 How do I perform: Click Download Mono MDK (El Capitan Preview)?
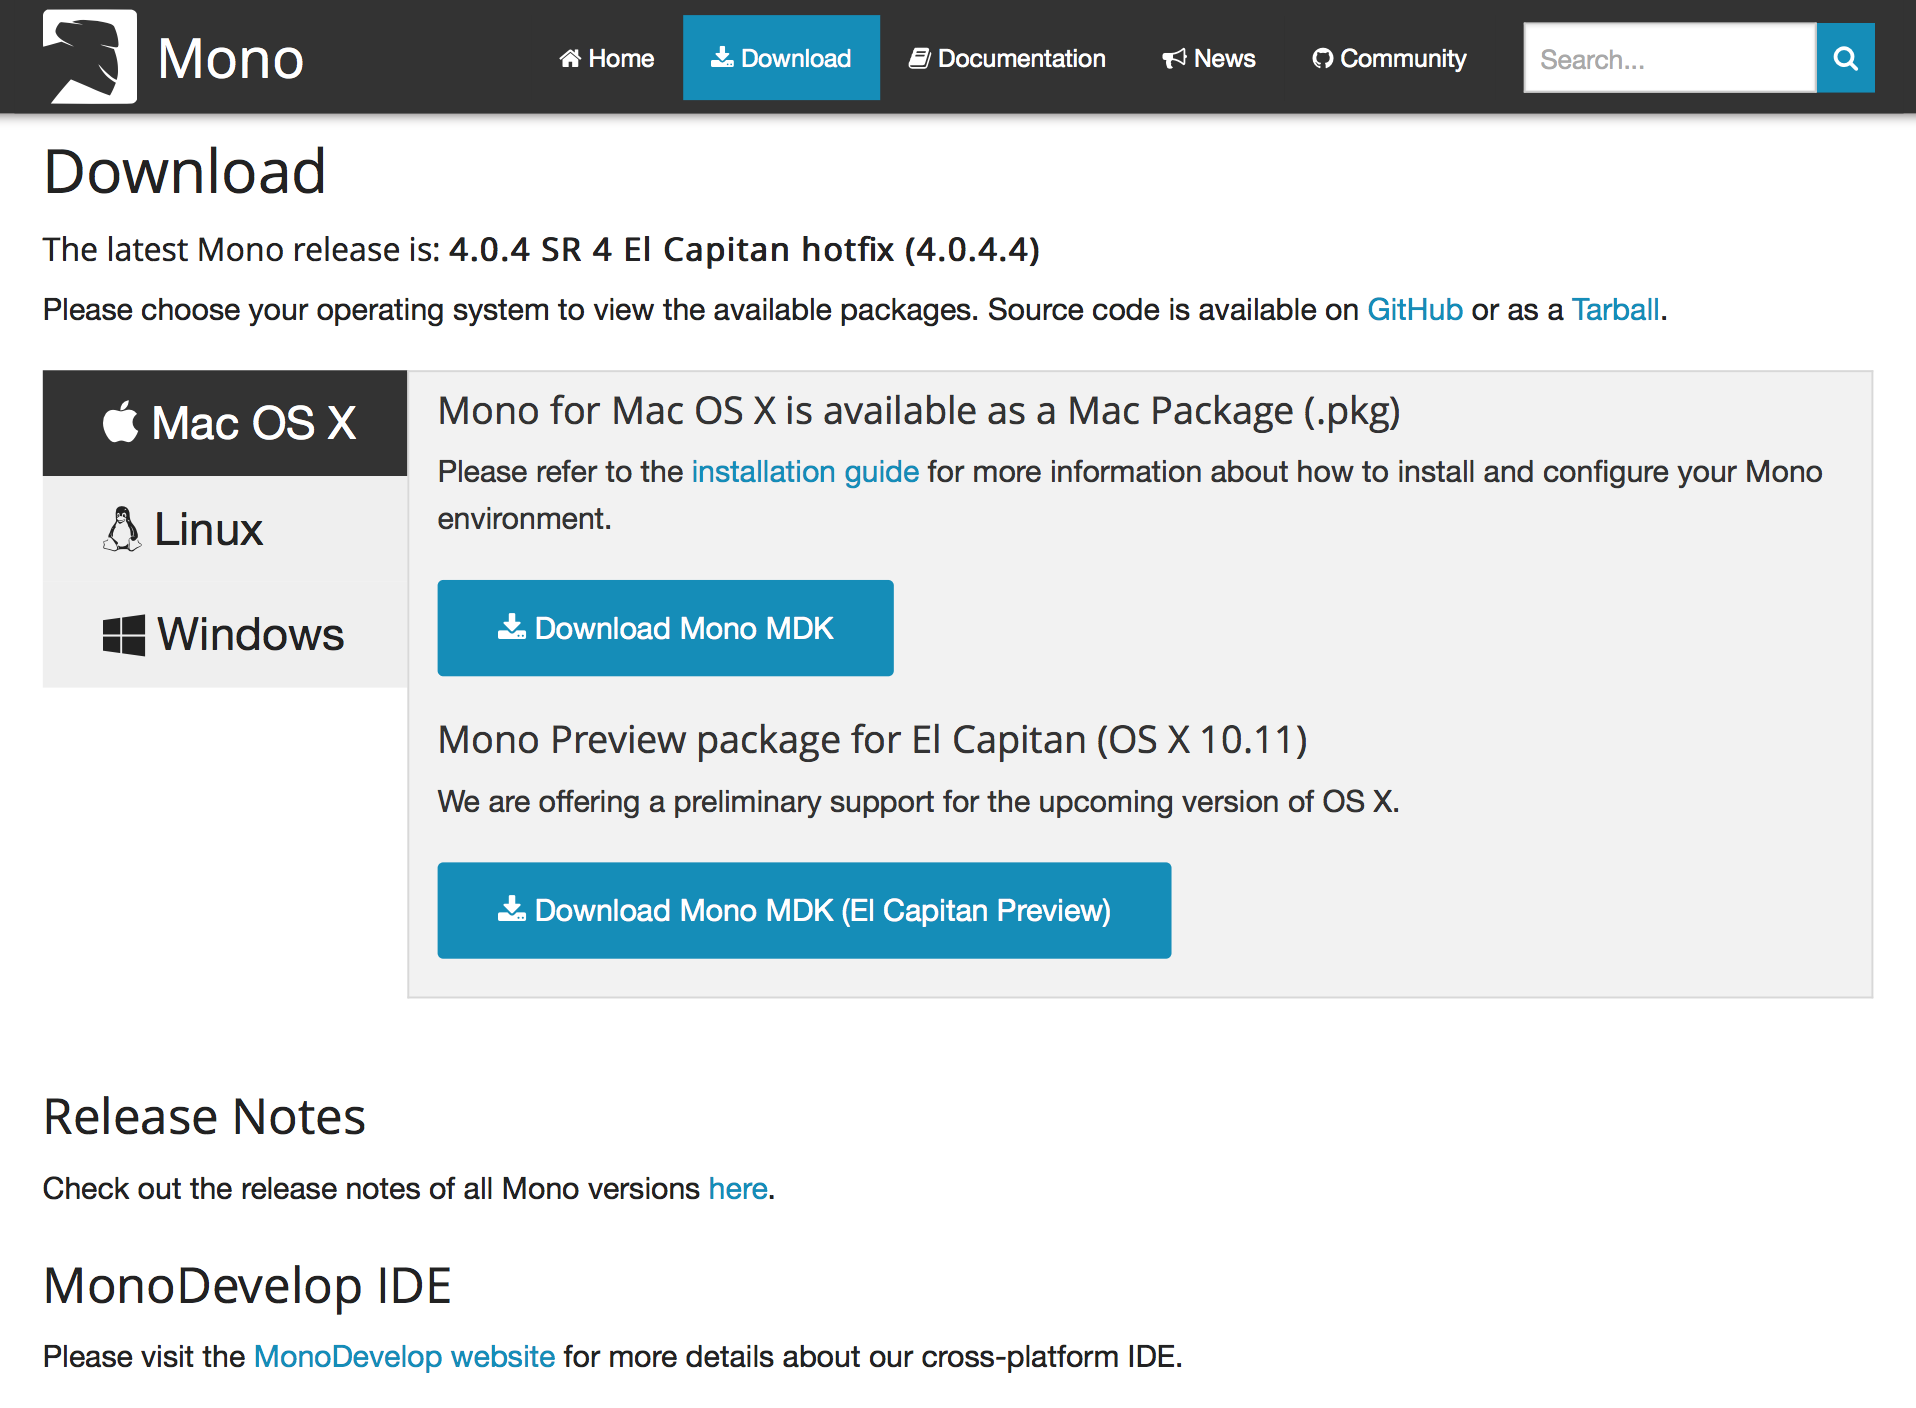coord(804,910)
